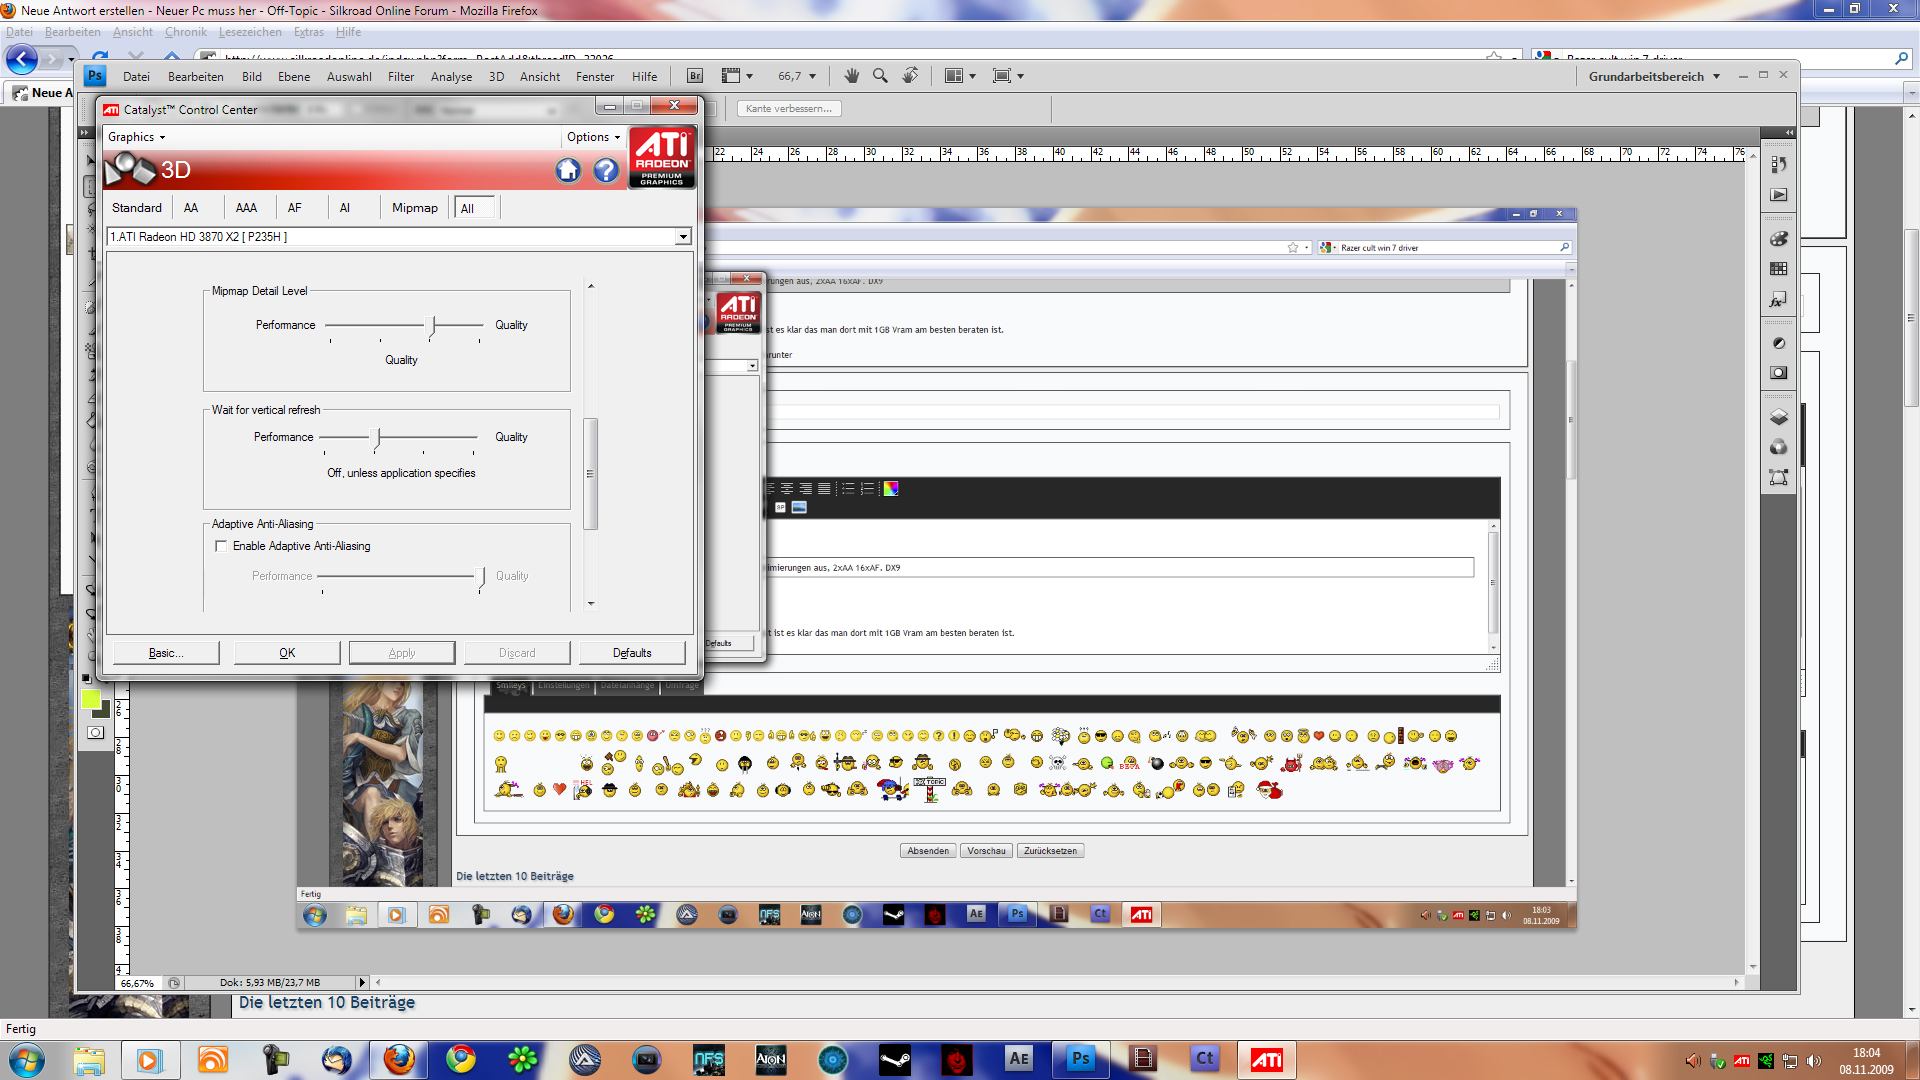
Task: Select the Rotate View tool
Action: [910, 76]
